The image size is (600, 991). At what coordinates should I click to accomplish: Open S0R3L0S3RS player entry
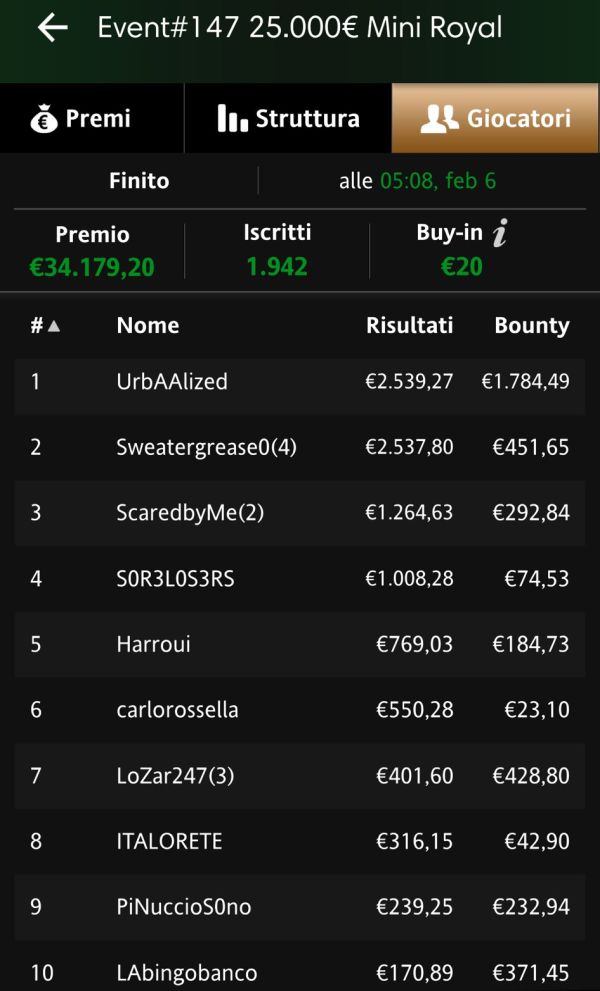[x=300, y=578]
